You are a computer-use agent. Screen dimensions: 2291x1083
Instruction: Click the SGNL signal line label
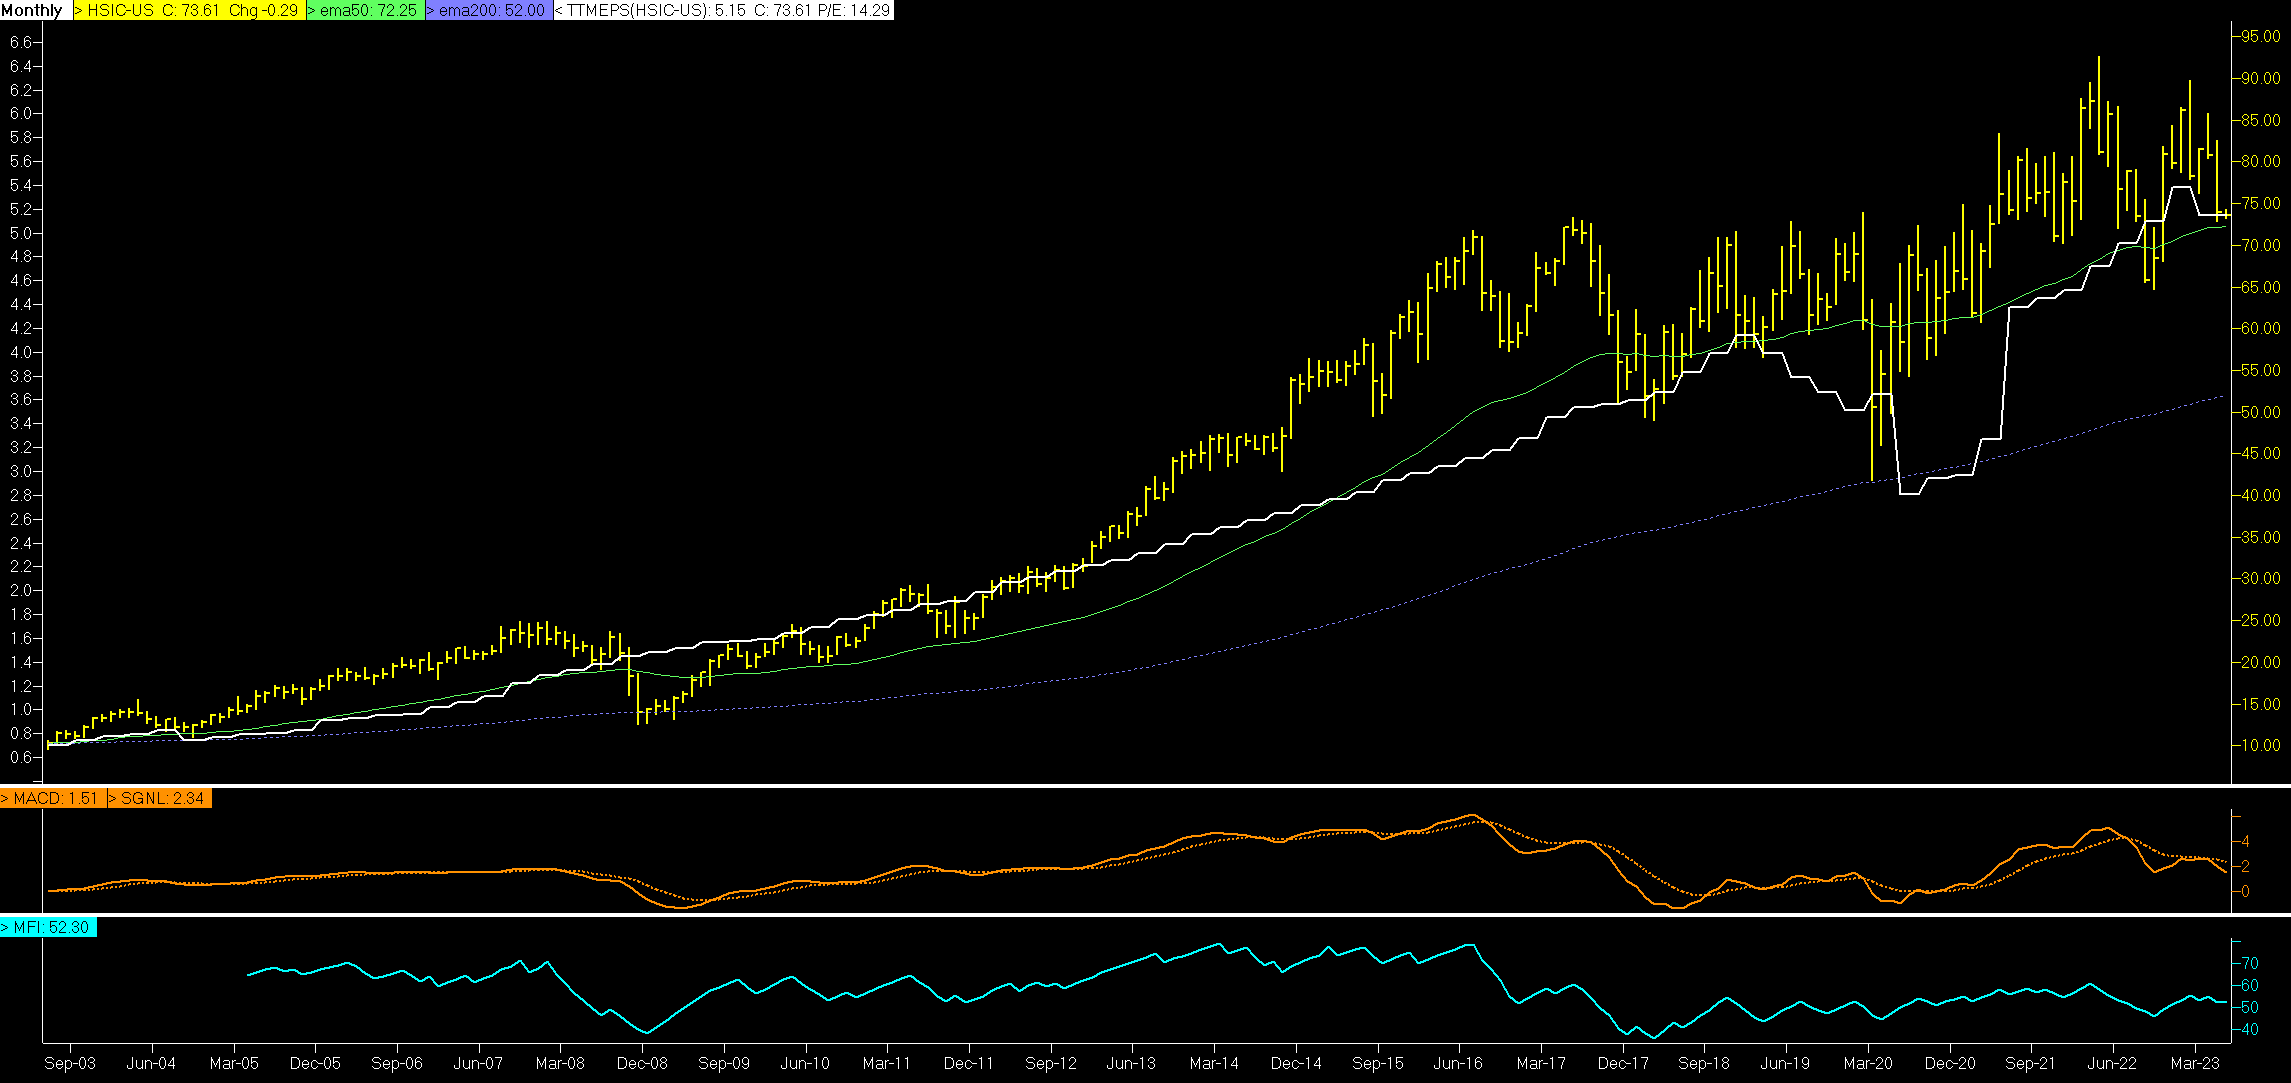click(x=158, y=798)
